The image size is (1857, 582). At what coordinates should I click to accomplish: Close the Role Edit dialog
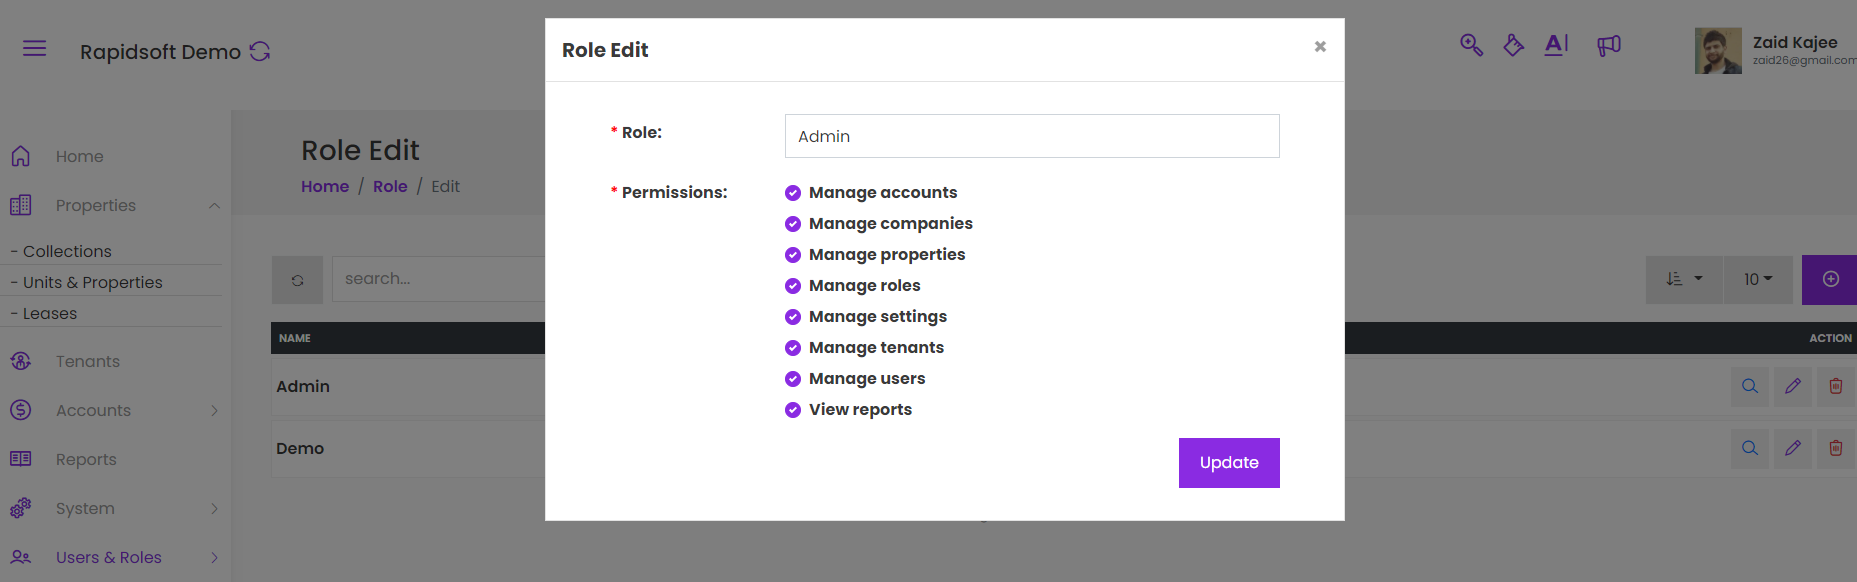(x=1320, y=47)
